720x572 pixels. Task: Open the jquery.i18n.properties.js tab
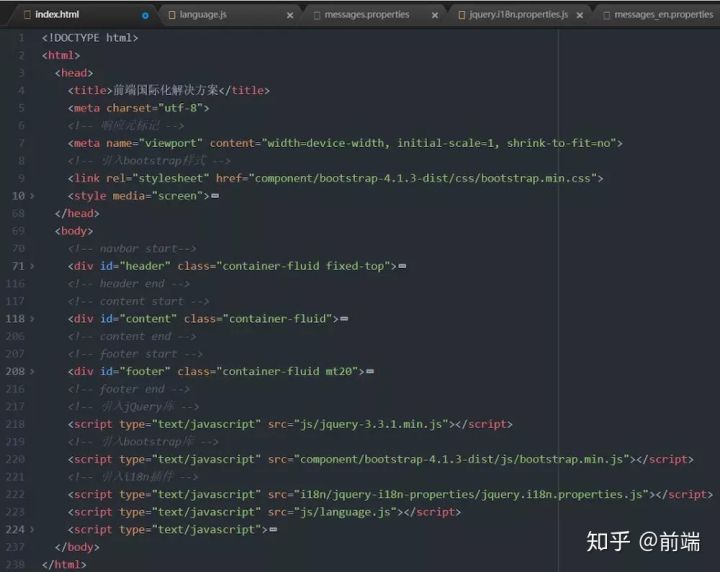click(x=518, y=15)
